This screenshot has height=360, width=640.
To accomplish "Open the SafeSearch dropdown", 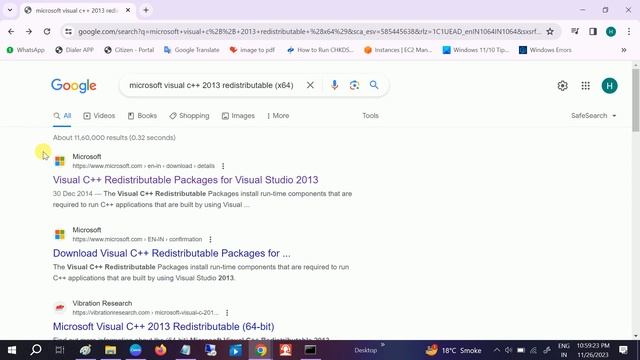I will (x=593, y=116).
